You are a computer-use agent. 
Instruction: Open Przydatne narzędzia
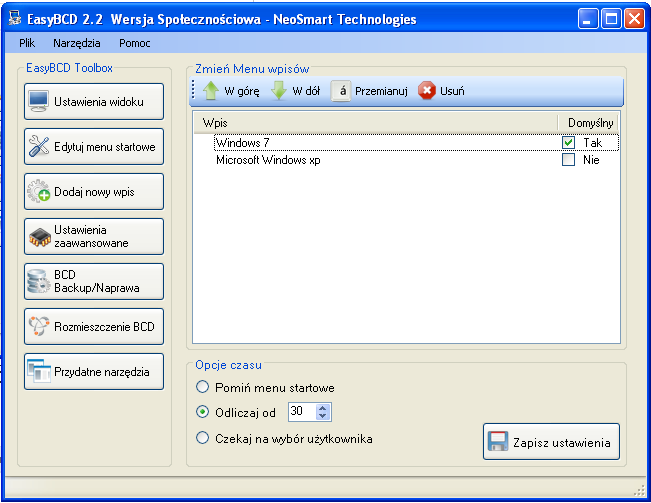pyautogui.click(x=94, y=371)
